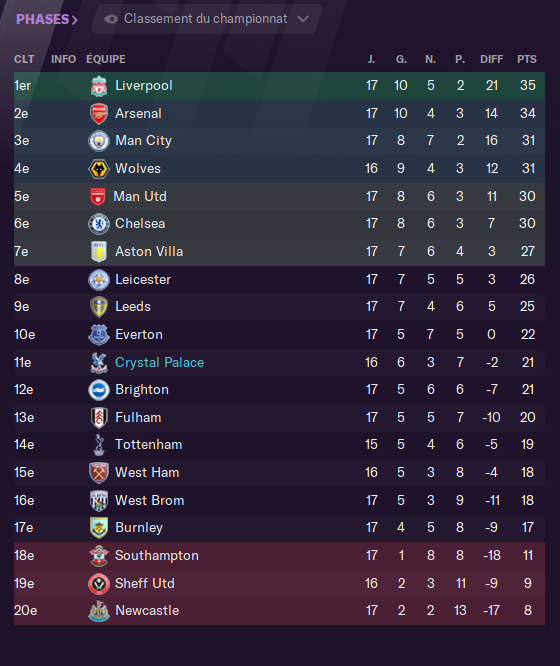Click the Tottenham cockerel crest

pyautogui.click(x=99, y=445)
